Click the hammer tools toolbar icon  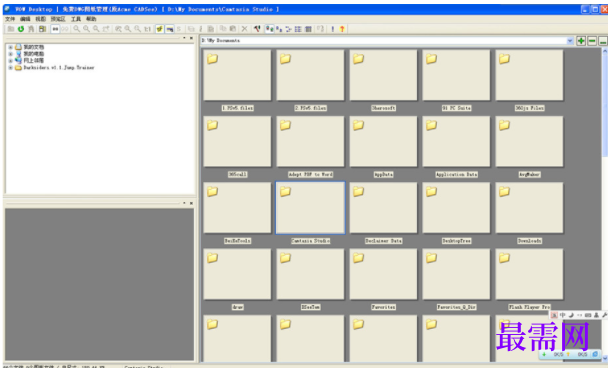(257, 29)
